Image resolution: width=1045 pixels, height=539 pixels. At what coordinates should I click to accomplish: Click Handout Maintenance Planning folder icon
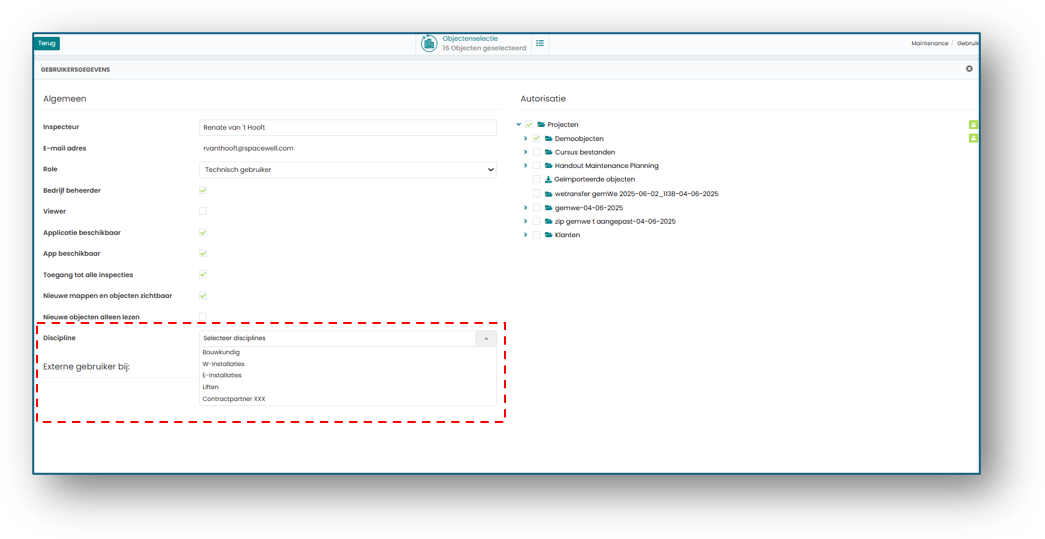[548, 165]
